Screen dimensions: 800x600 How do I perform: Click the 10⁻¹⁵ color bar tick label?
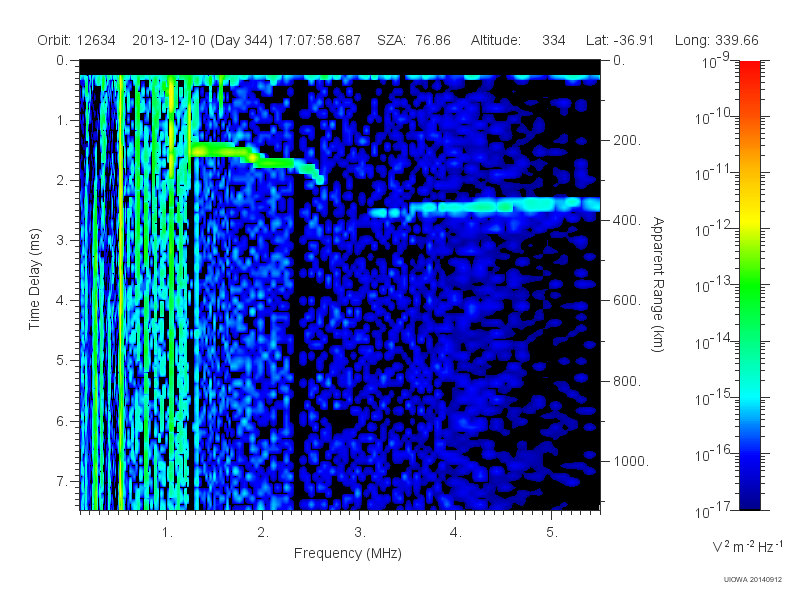tap(714, 398)
